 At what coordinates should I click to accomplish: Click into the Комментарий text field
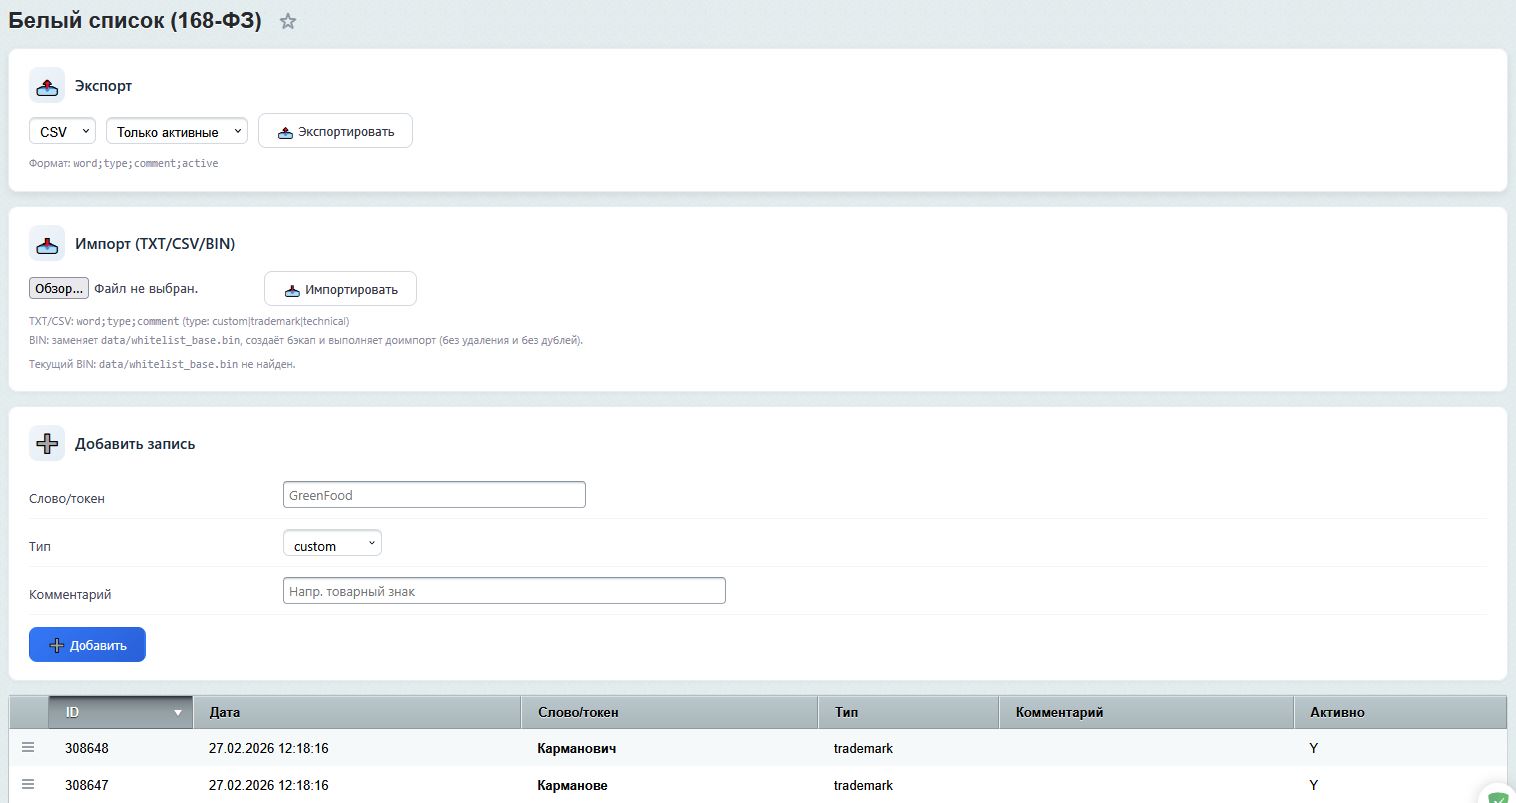pyautogui.click(x=504, y=591)
